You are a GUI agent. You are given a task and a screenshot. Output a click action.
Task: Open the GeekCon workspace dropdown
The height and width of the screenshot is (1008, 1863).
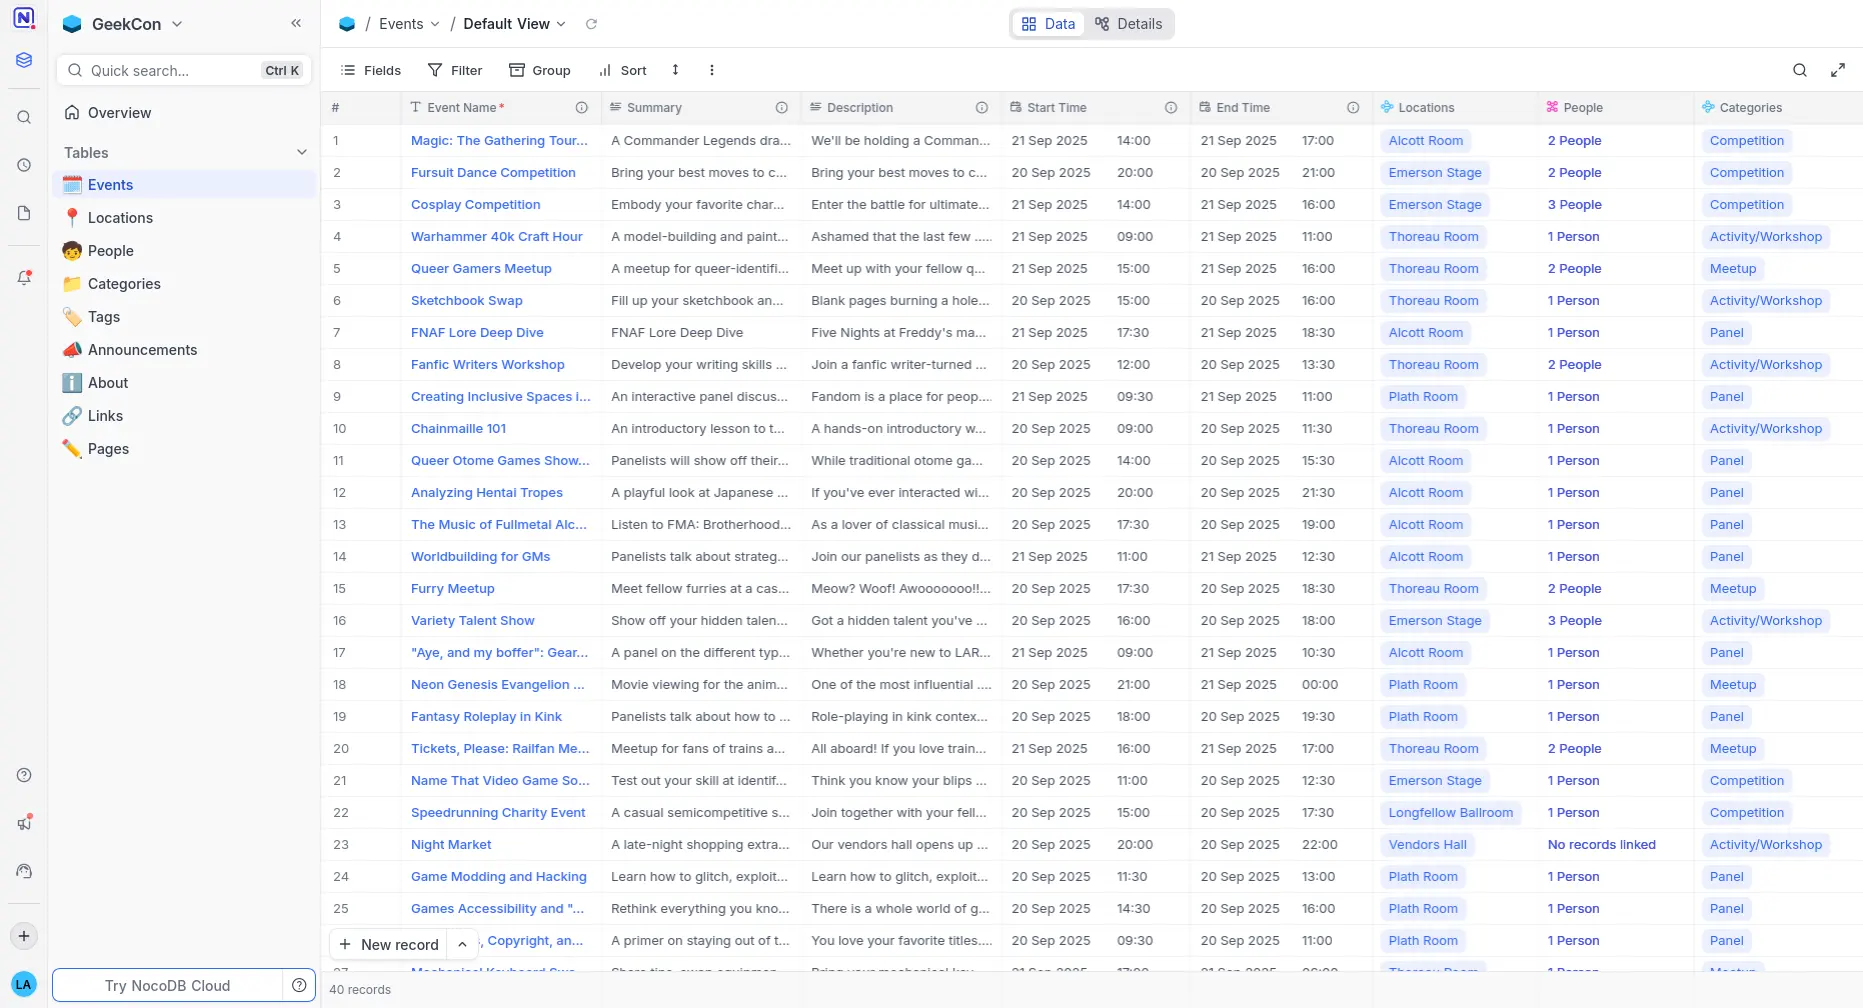[122, 24]
